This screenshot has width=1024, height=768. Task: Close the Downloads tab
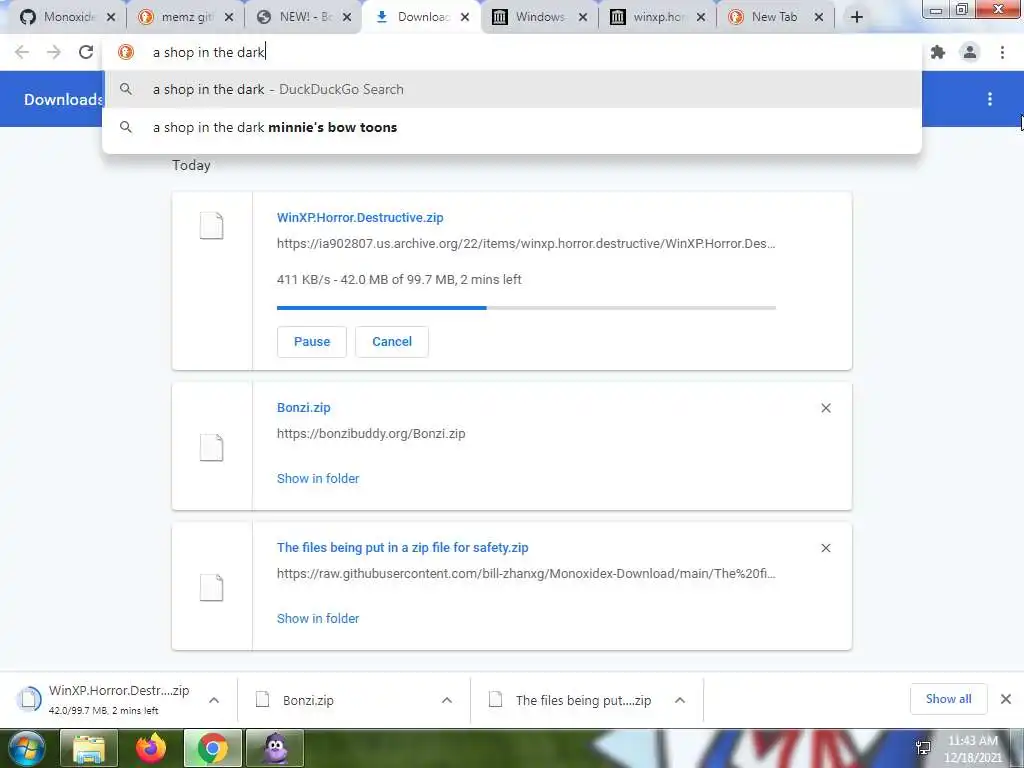click(x=464, y=17)
